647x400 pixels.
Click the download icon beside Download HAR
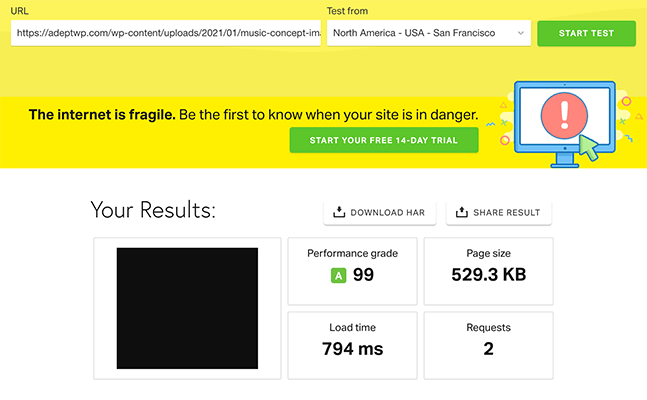[339, 212]
